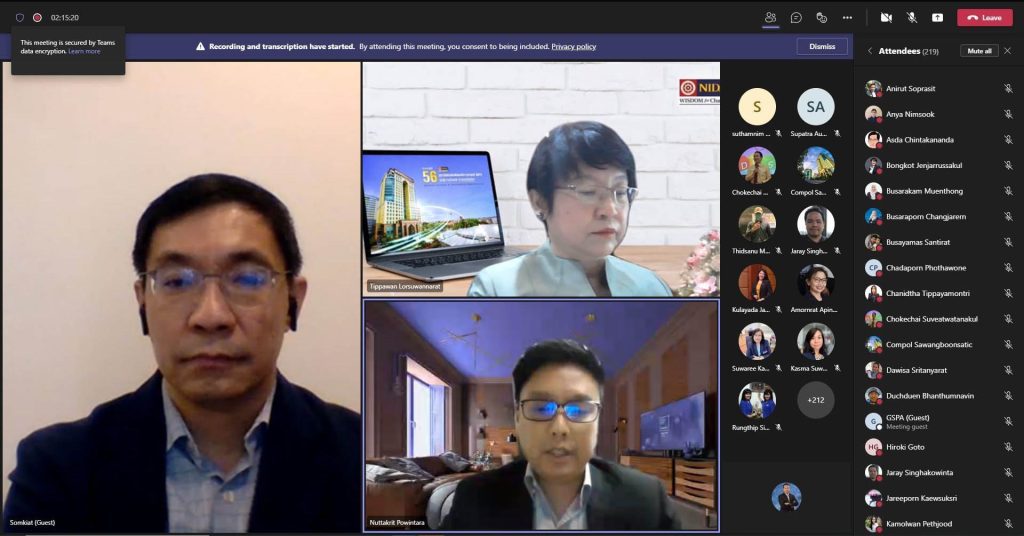Image resolution: width=1024 pixels, height=536 pixels.
Task: Open the Learn more encryption link
Action: [84, 51]
